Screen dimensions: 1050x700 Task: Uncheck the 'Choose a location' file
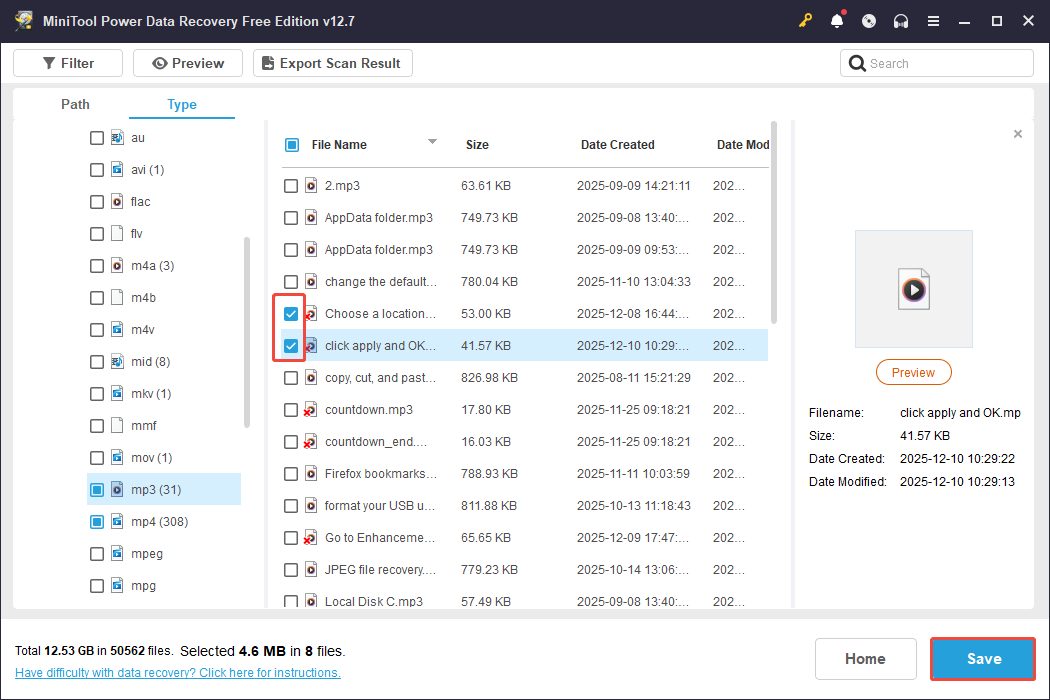click(290, 313)
